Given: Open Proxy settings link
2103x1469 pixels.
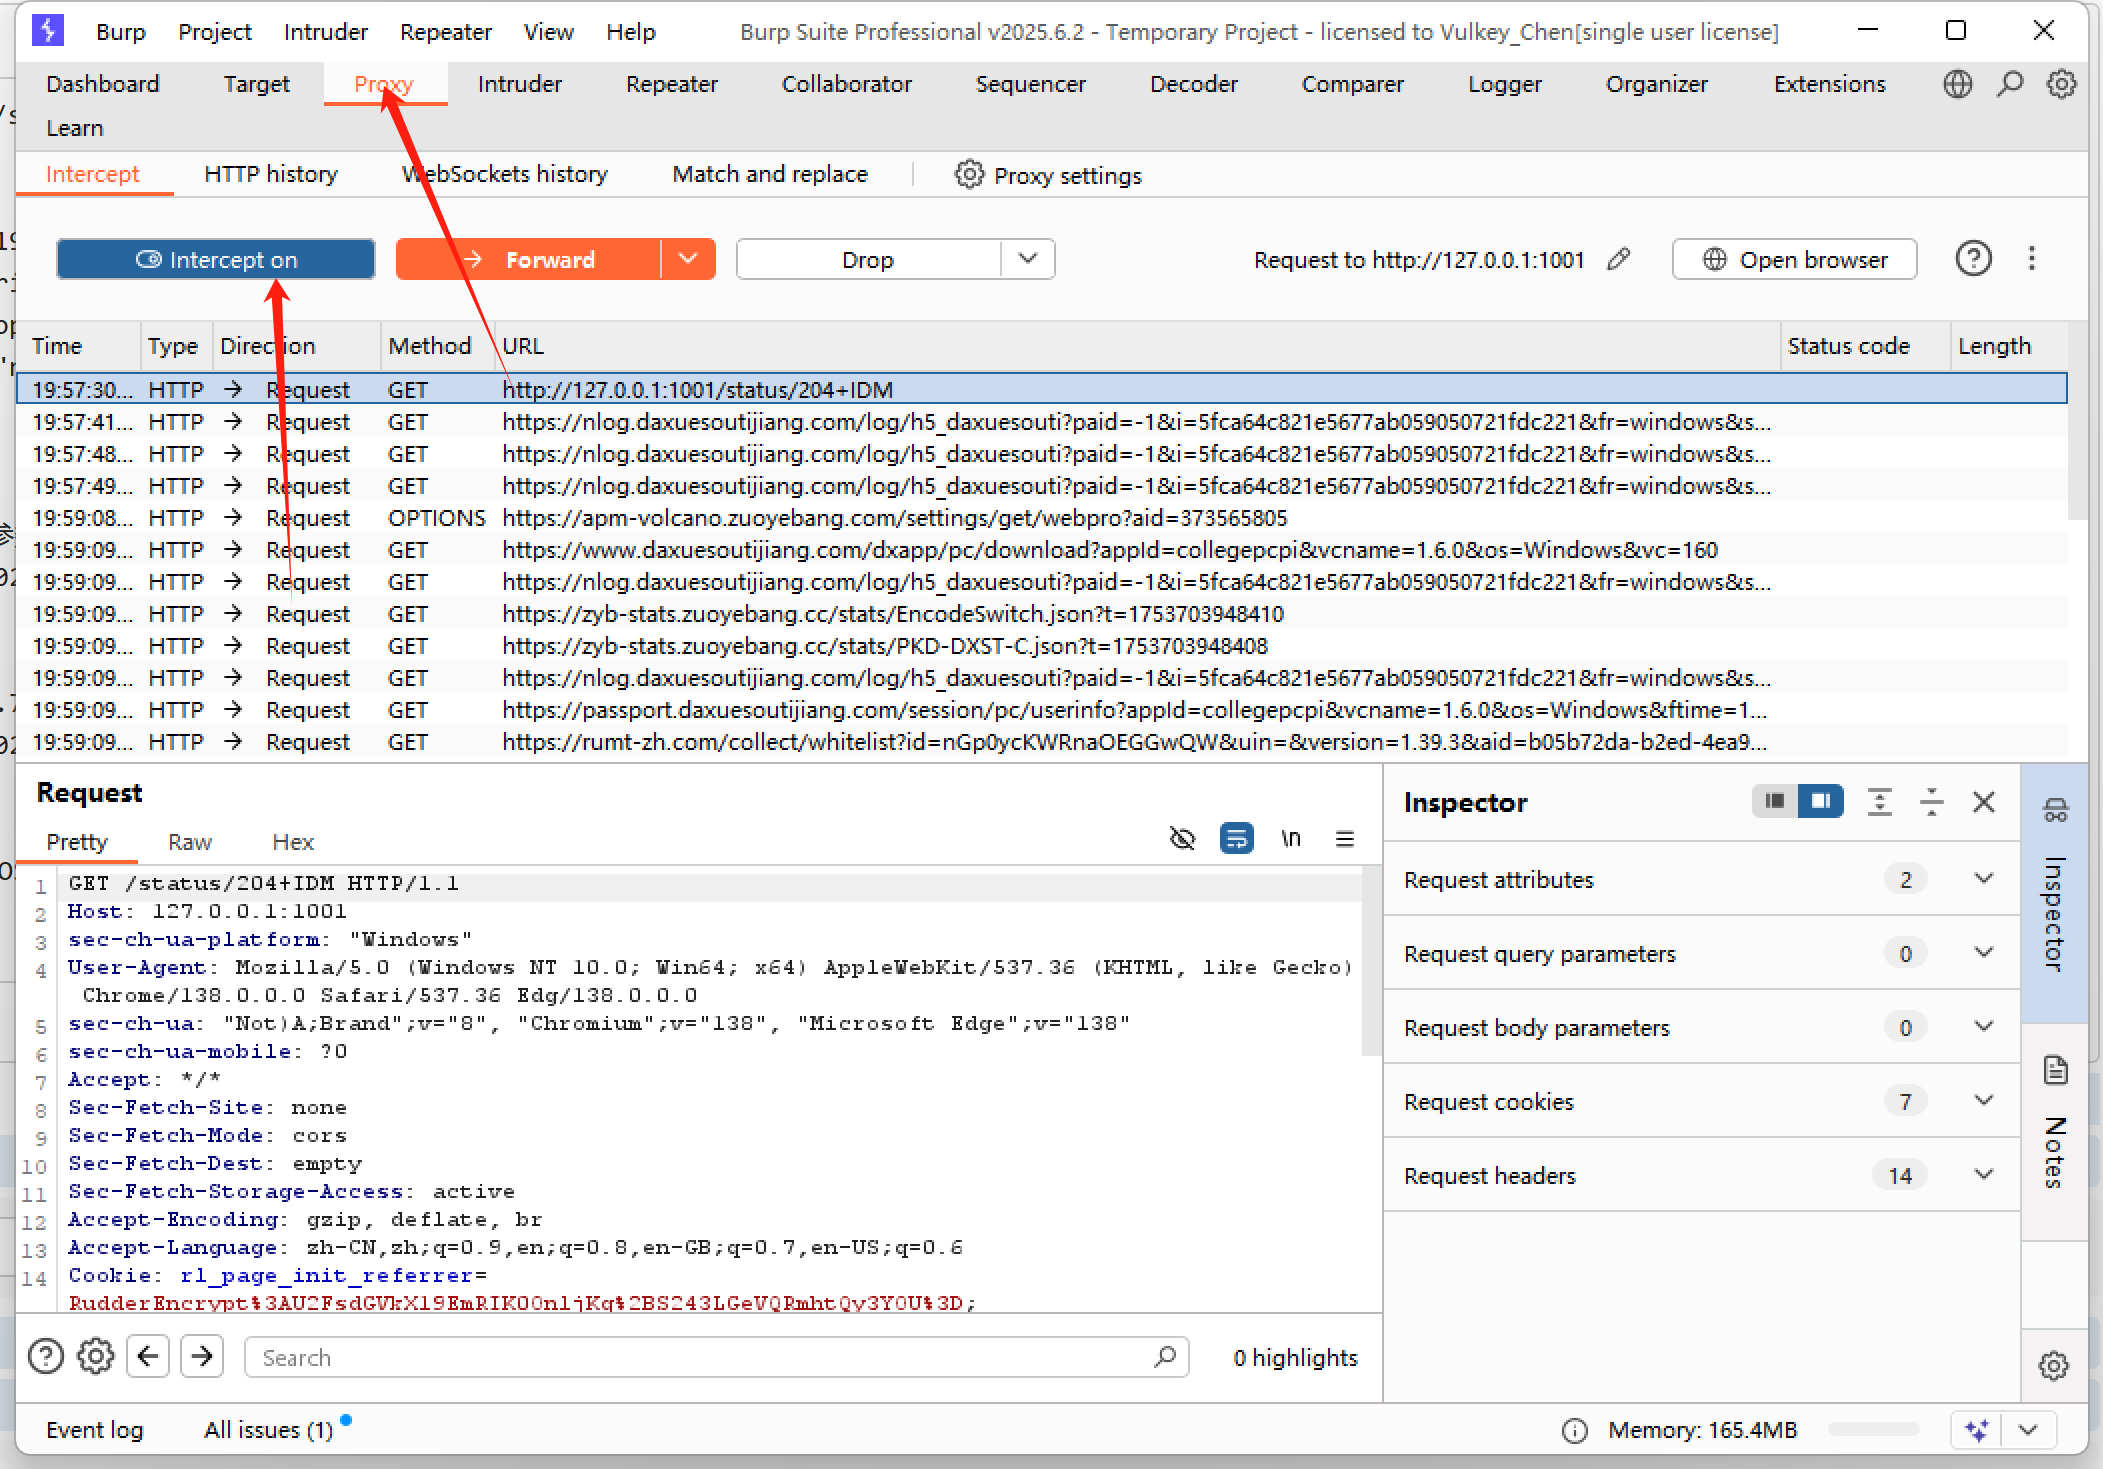Looking at the screenshot, I should pyautogui.click(x=1067, y=175).
